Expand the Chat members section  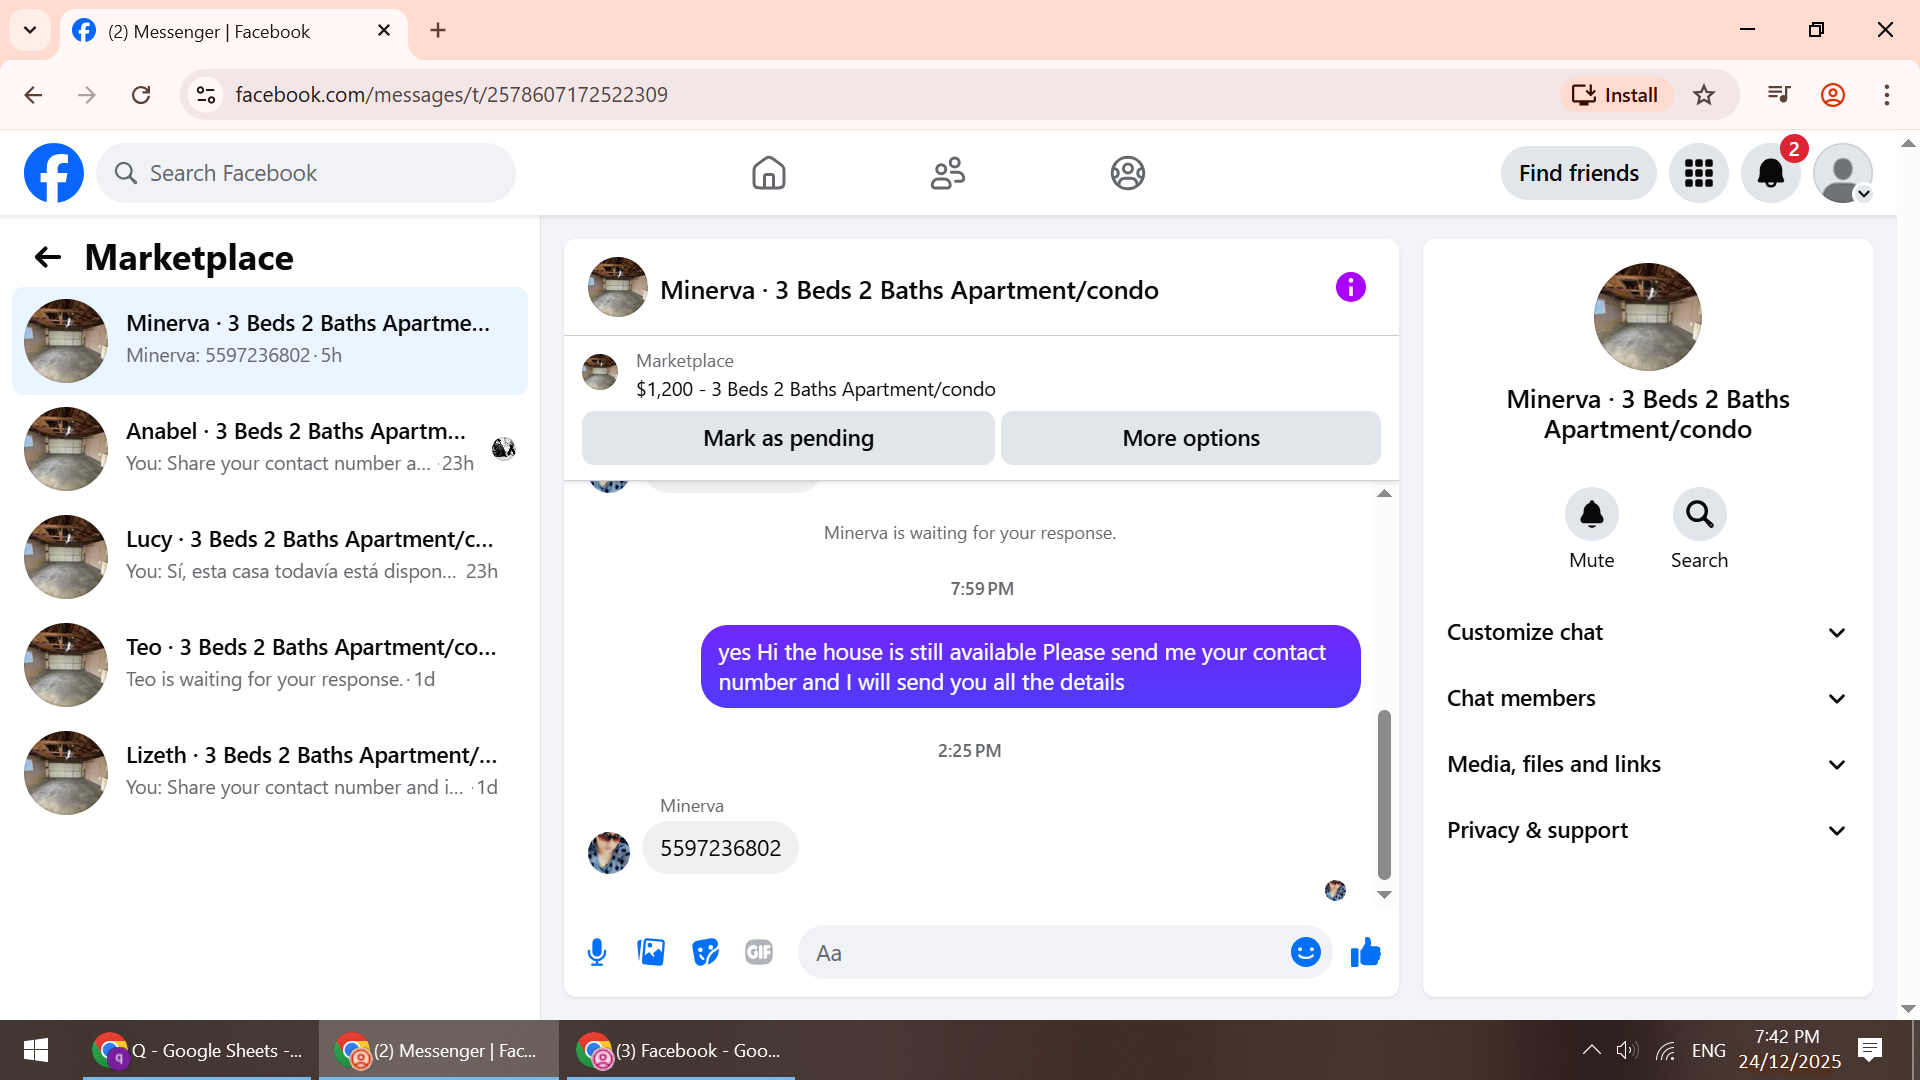pos(1646,699)
